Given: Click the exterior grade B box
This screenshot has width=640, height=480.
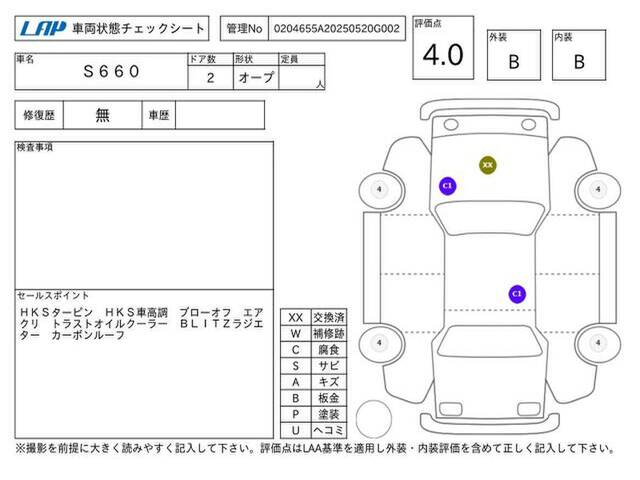Looking at the screenshot, I should pos(514,55).
